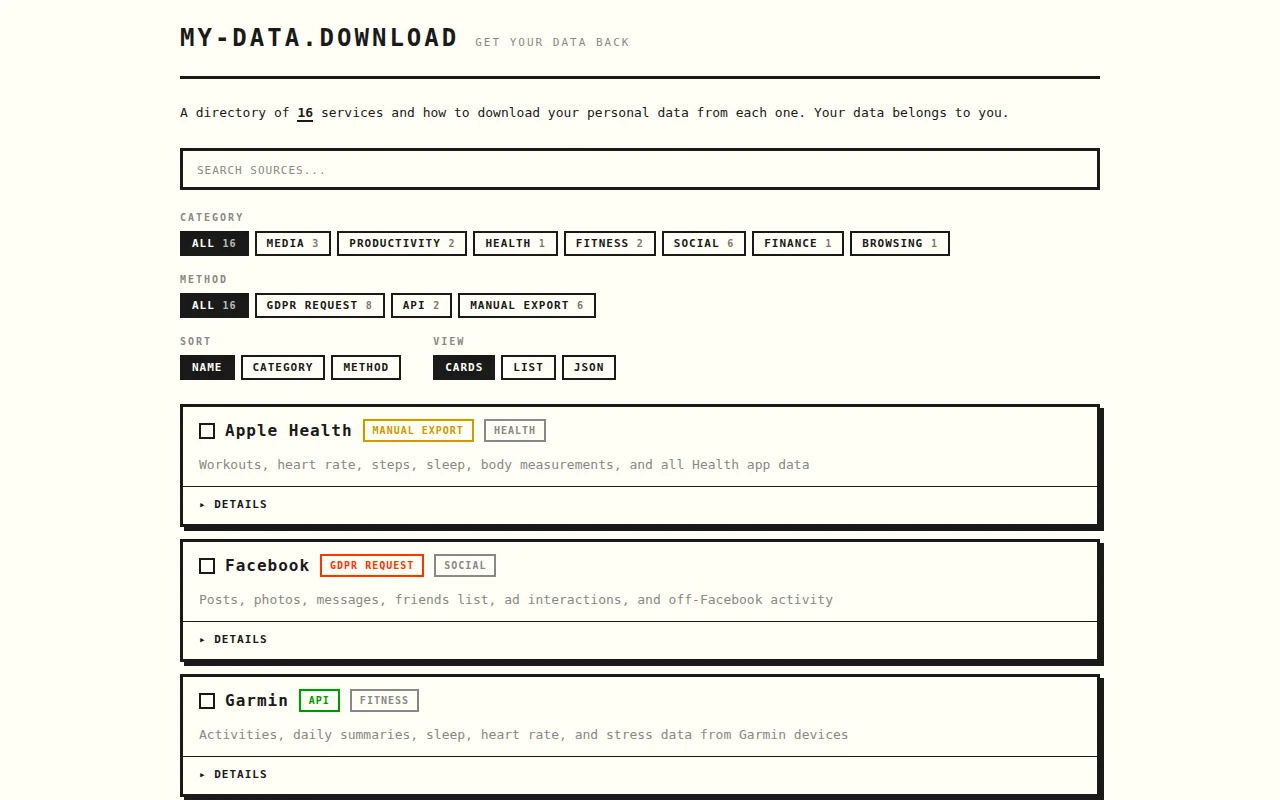Expand Details under Facebook
Screen dimensions: 1280x800
coord(640,640)
